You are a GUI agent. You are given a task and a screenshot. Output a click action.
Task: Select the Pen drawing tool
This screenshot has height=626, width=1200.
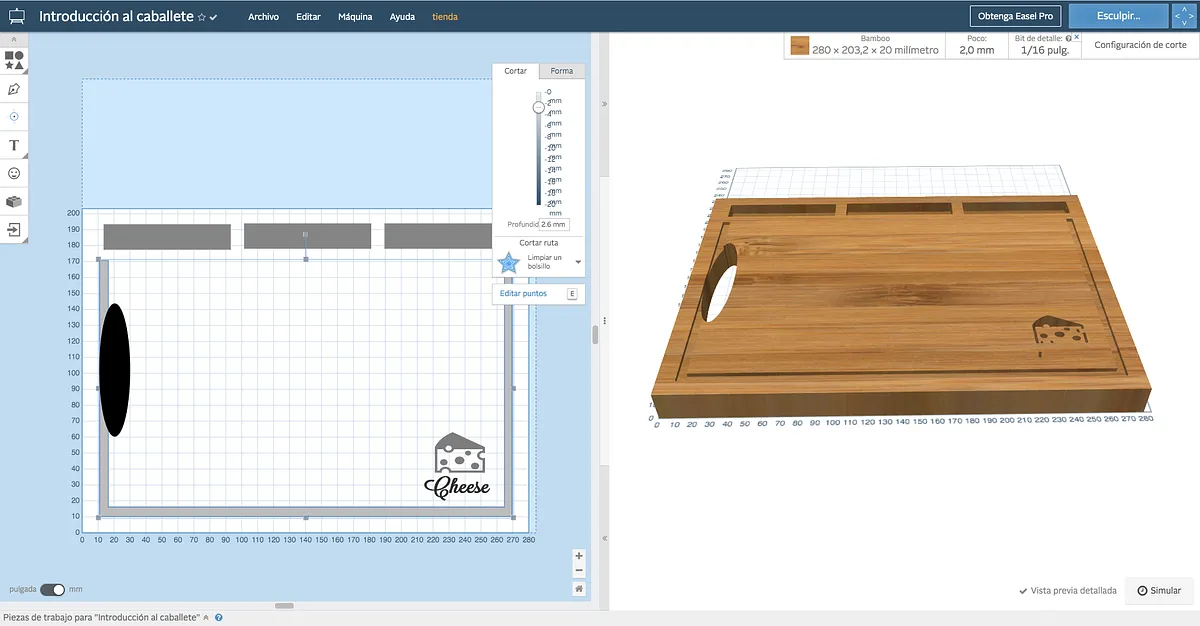coord(14,89)
